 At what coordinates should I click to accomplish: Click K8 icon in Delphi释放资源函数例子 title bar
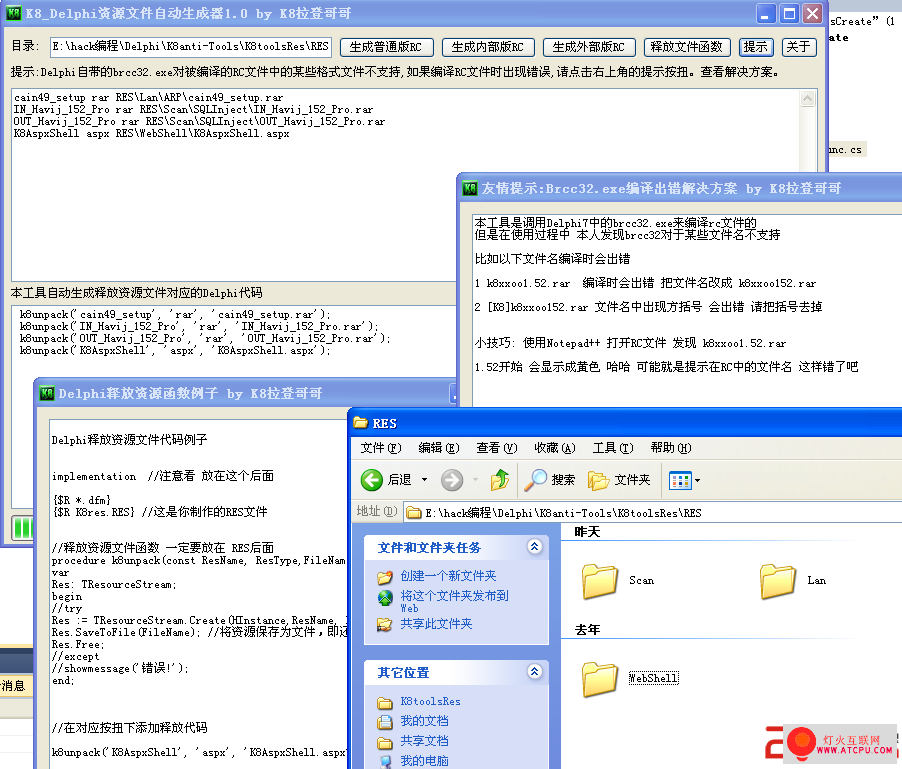click(47, 393)
